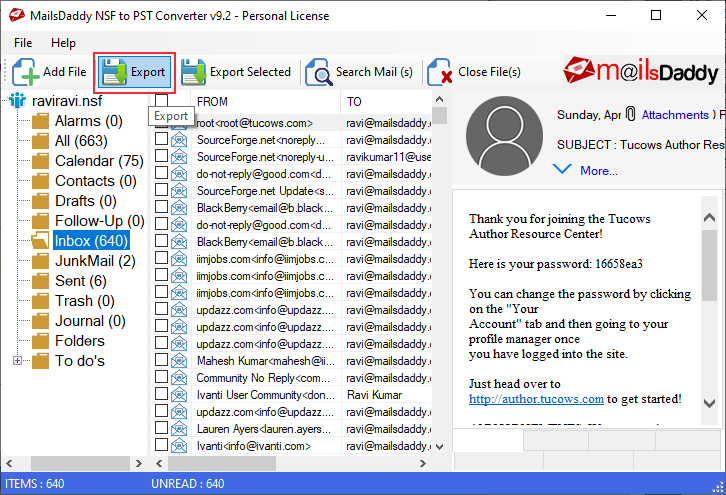The image size is (726, 495).
Task: Open the http://author.tucows.com link
Action: (x=536, y=399)
